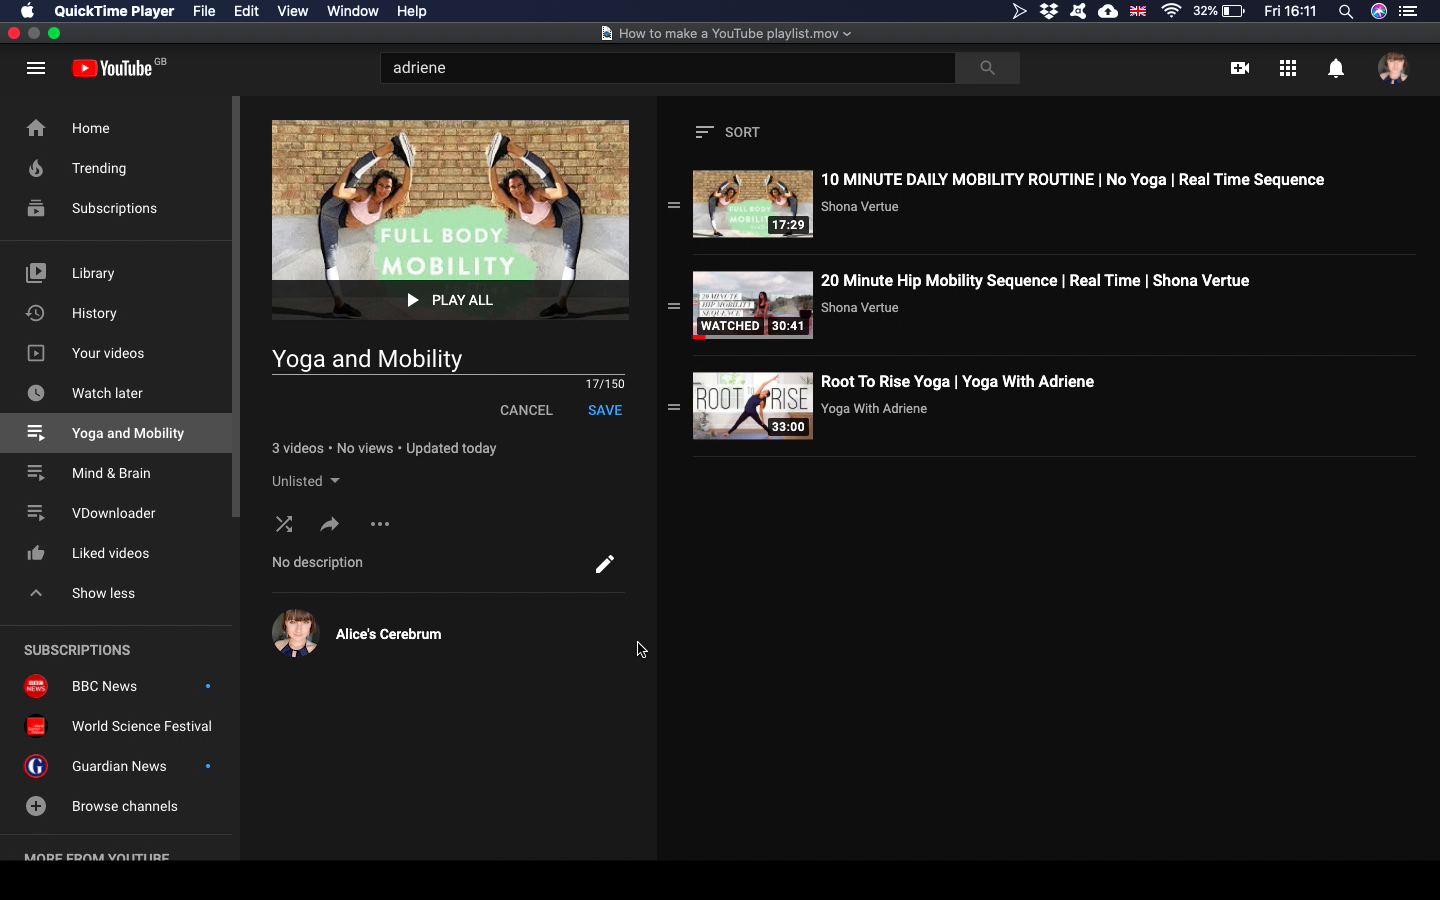This screenshot has height=900, width=1440.
Task: Open Alice's Cerebrum channel link
Action: (x=388, y=634)
